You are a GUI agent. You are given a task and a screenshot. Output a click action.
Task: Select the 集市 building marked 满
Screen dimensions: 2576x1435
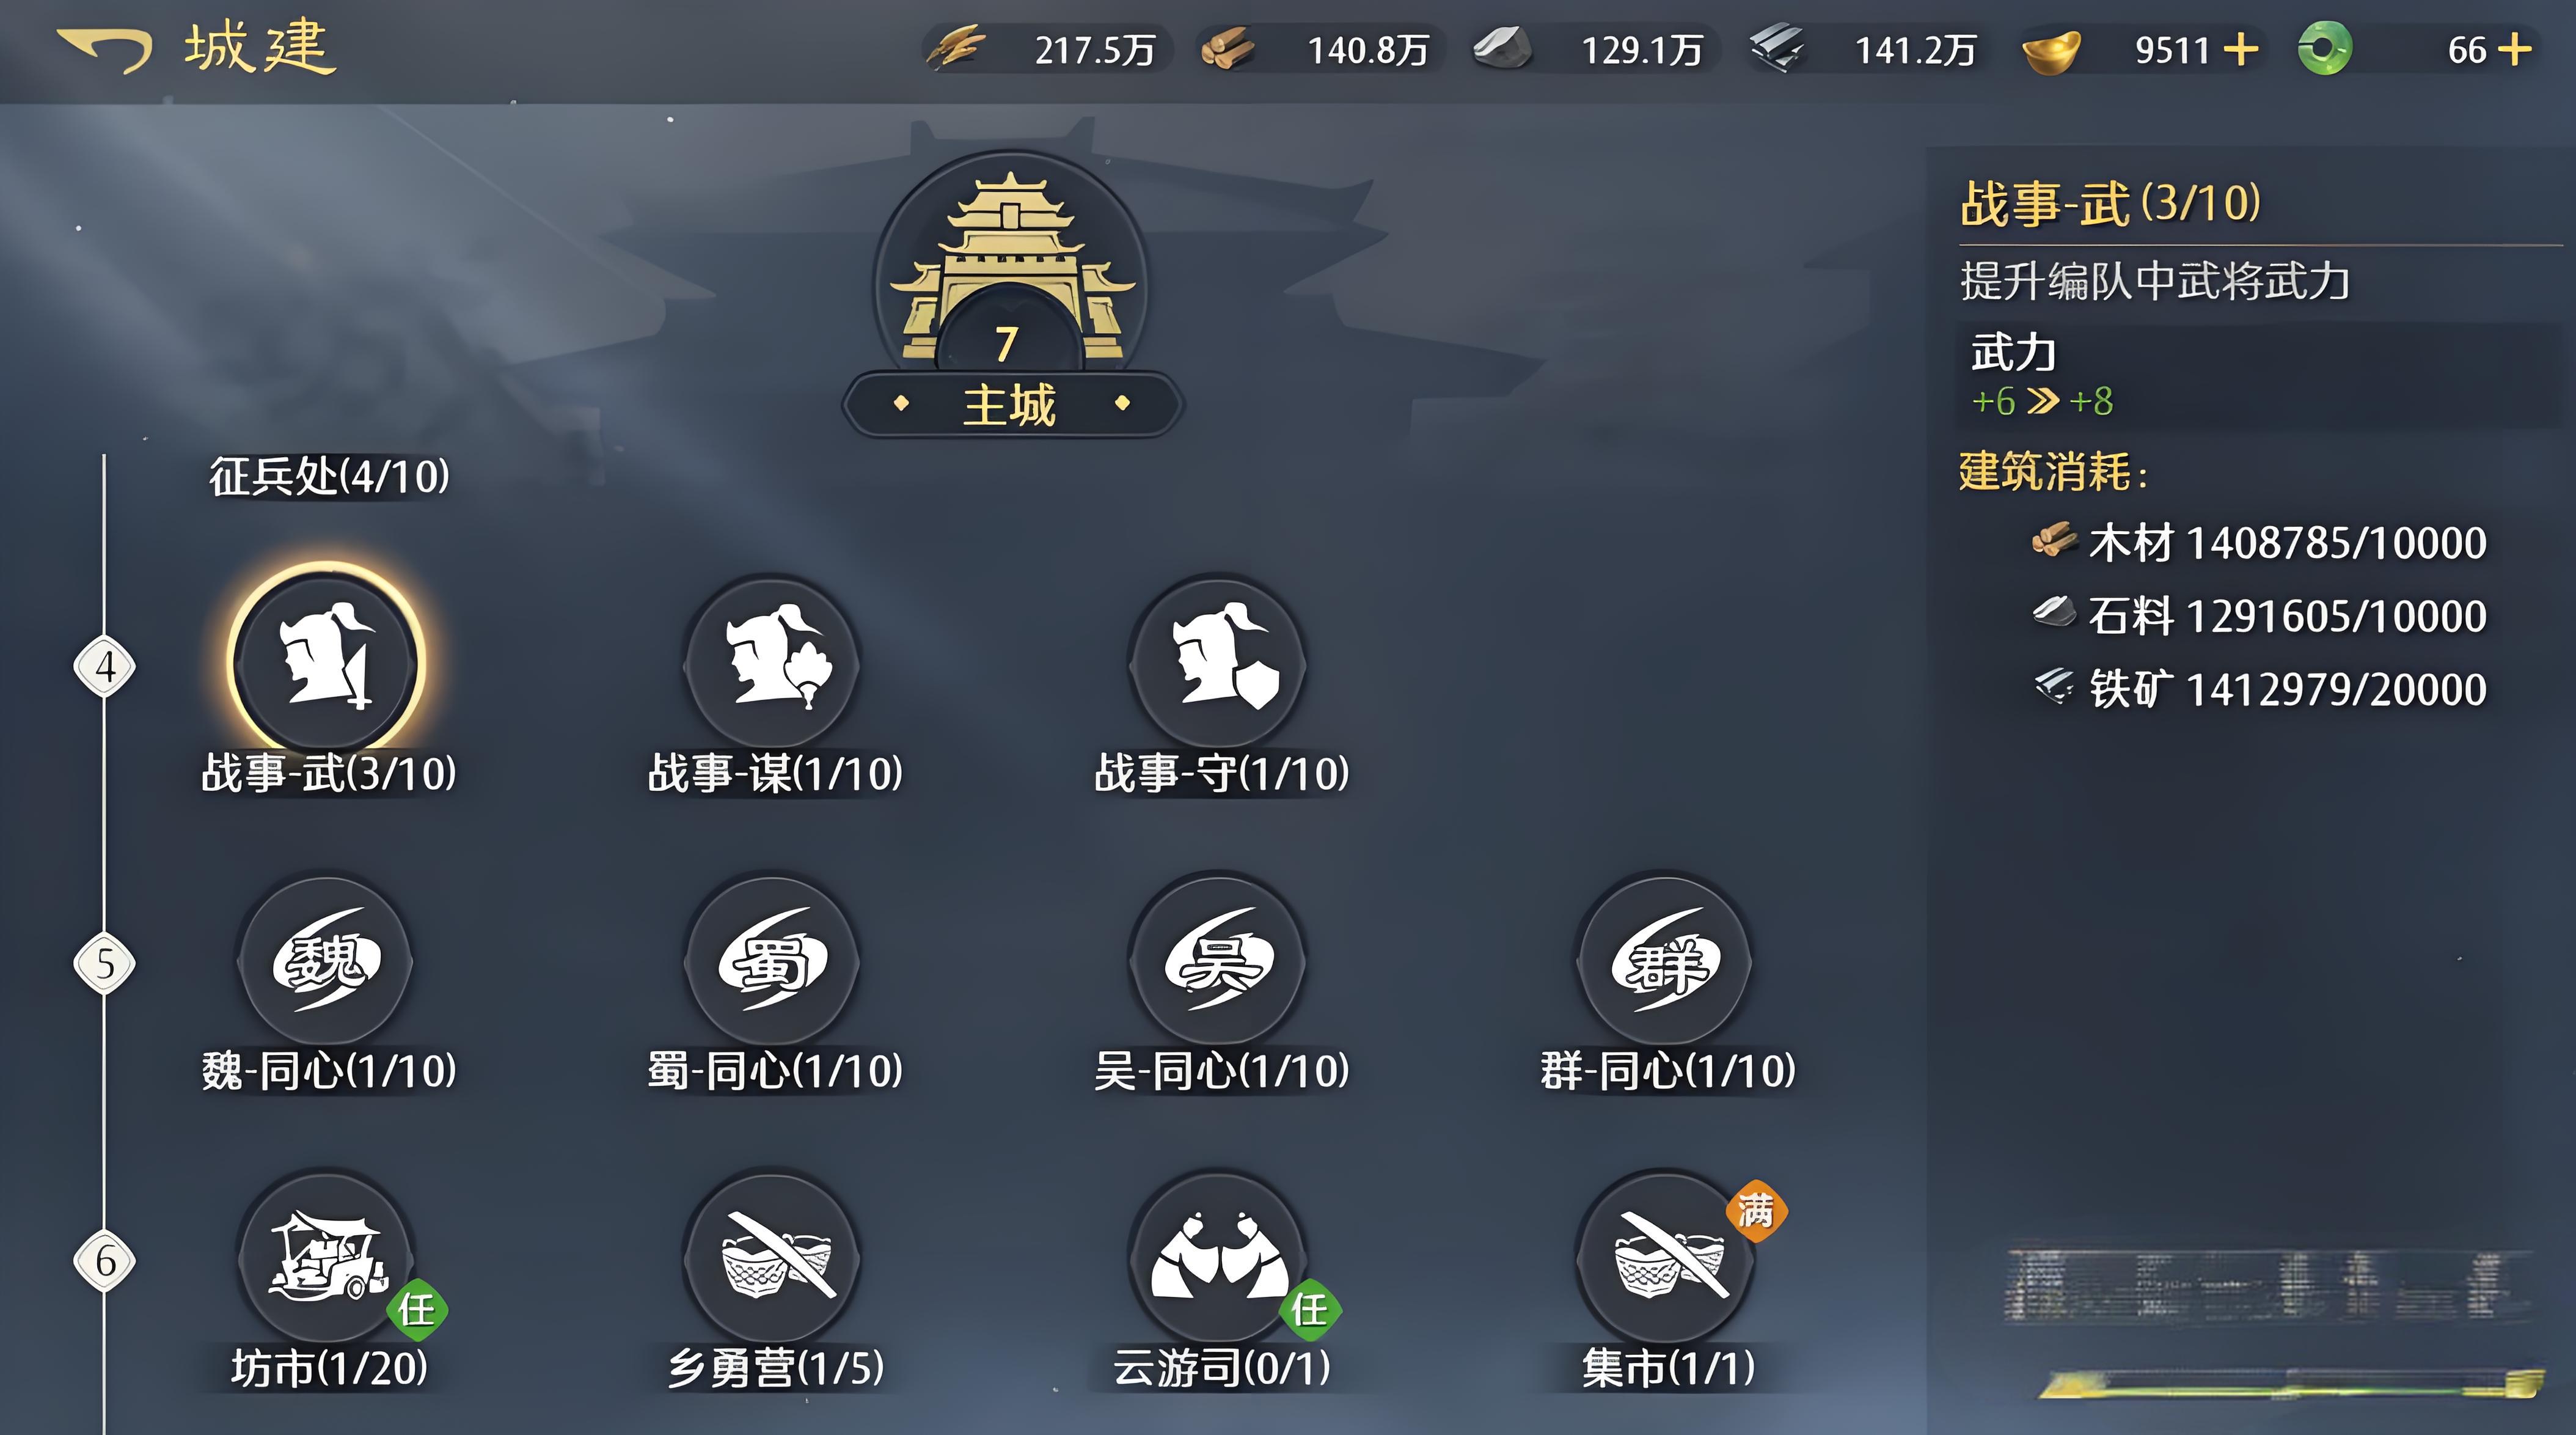pos(1665,1258)
